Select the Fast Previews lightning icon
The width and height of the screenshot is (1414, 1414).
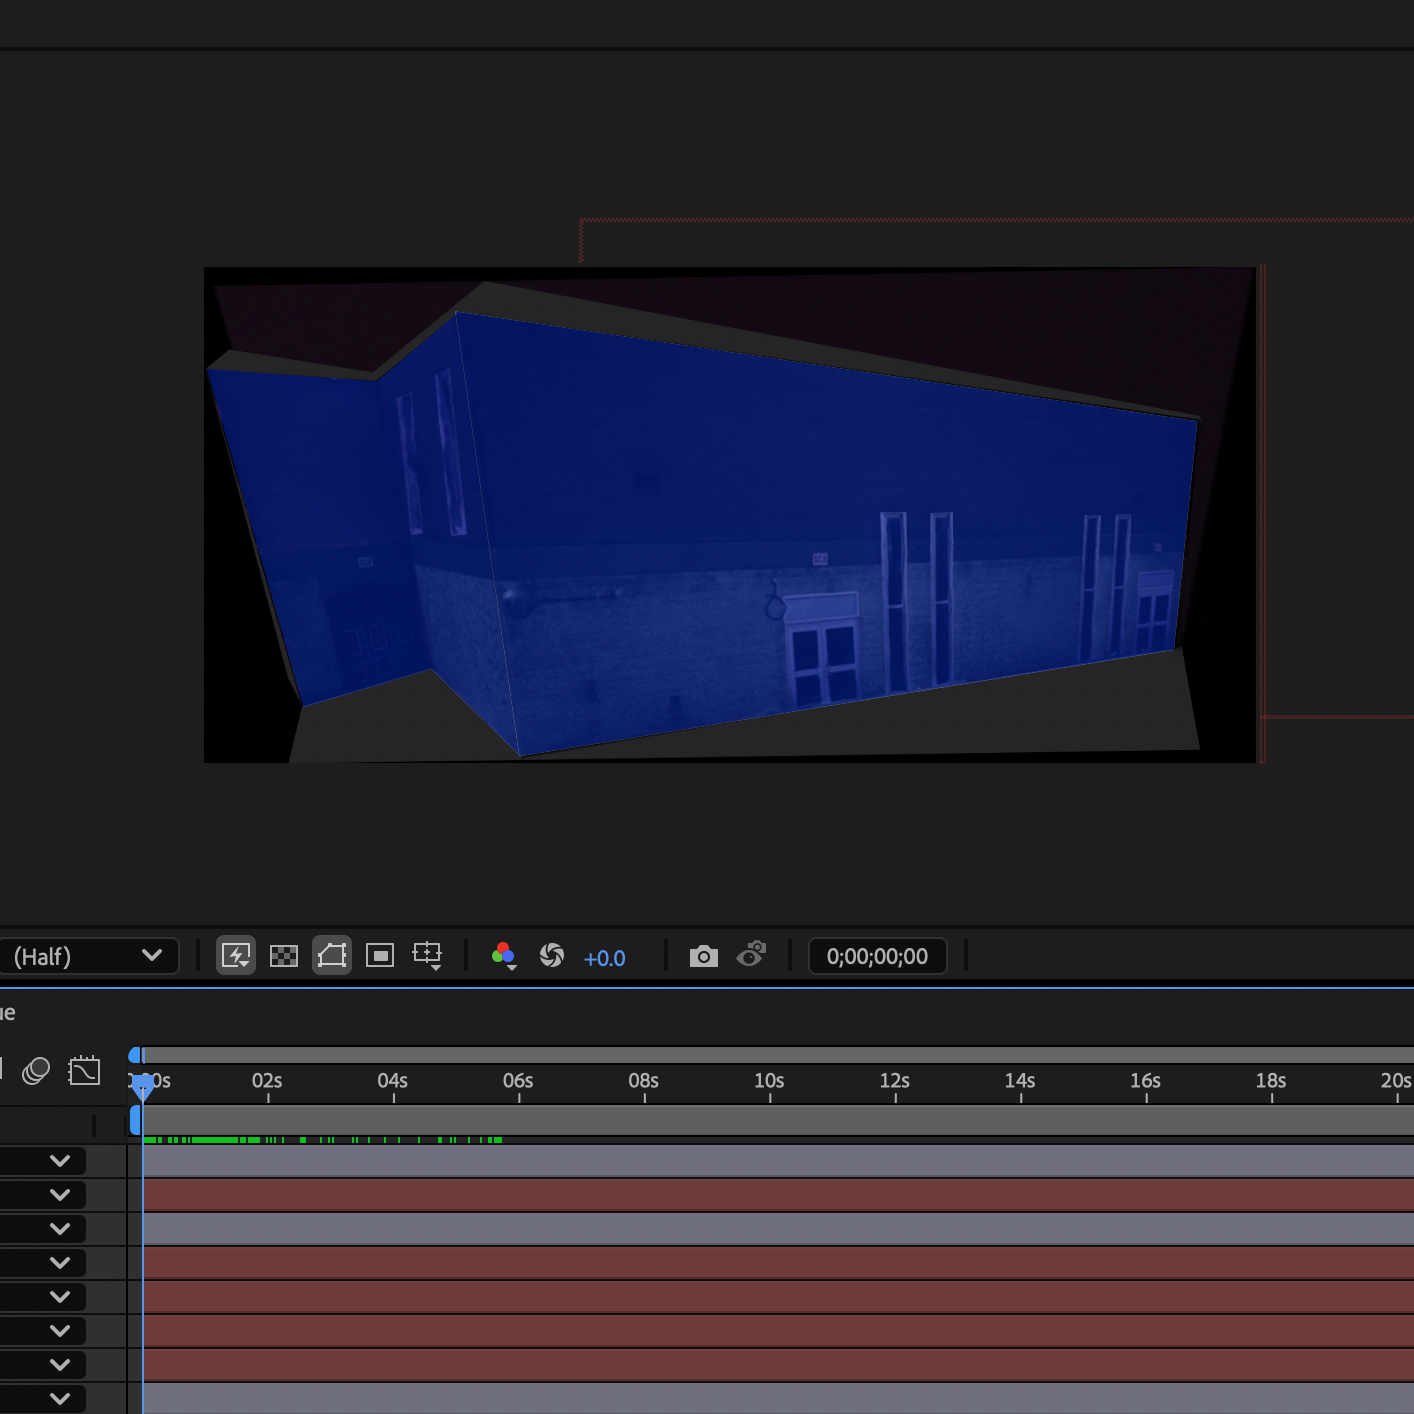(x=236, y=955)
